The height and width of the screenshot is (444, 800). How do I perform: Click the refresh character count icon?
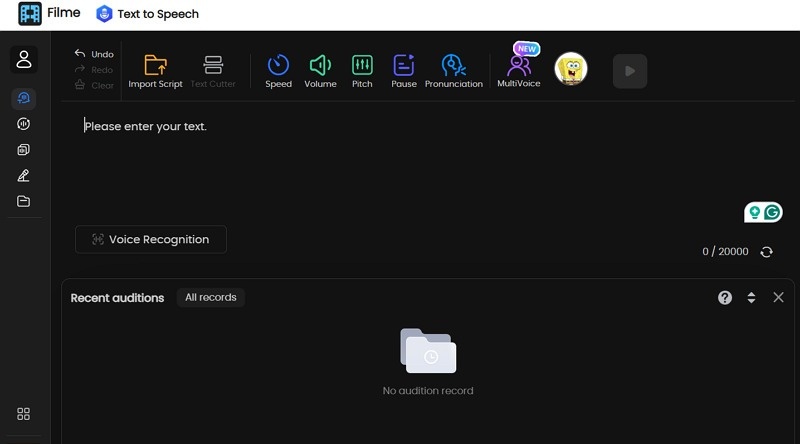[766, 252]
